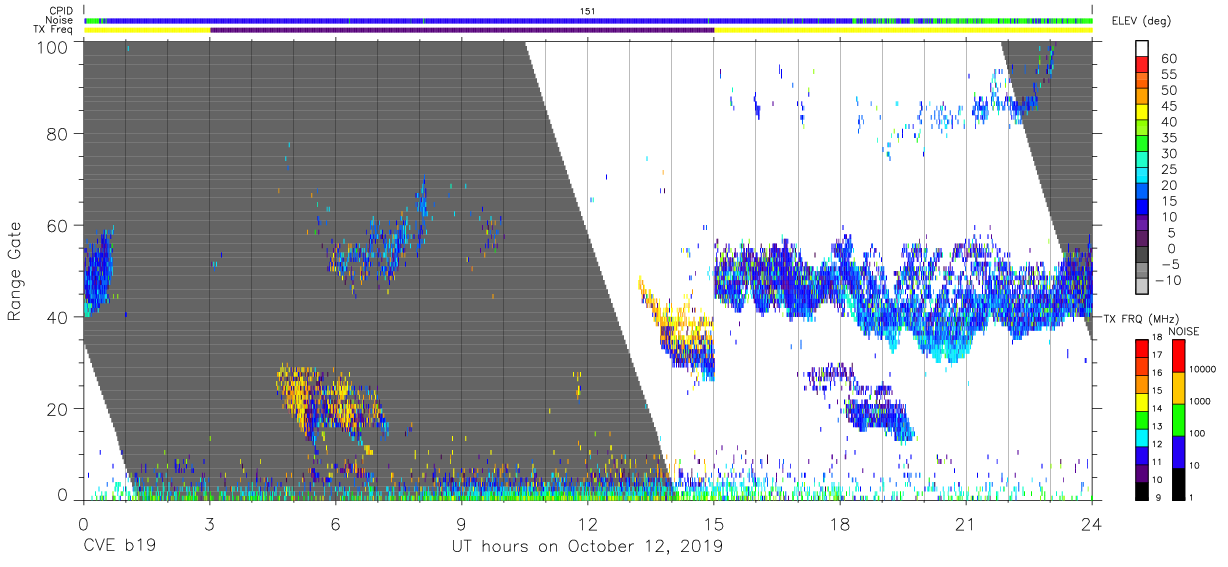Click the NOISE legend label 1
This screenshot has width=1228, height=567.
1190,497
